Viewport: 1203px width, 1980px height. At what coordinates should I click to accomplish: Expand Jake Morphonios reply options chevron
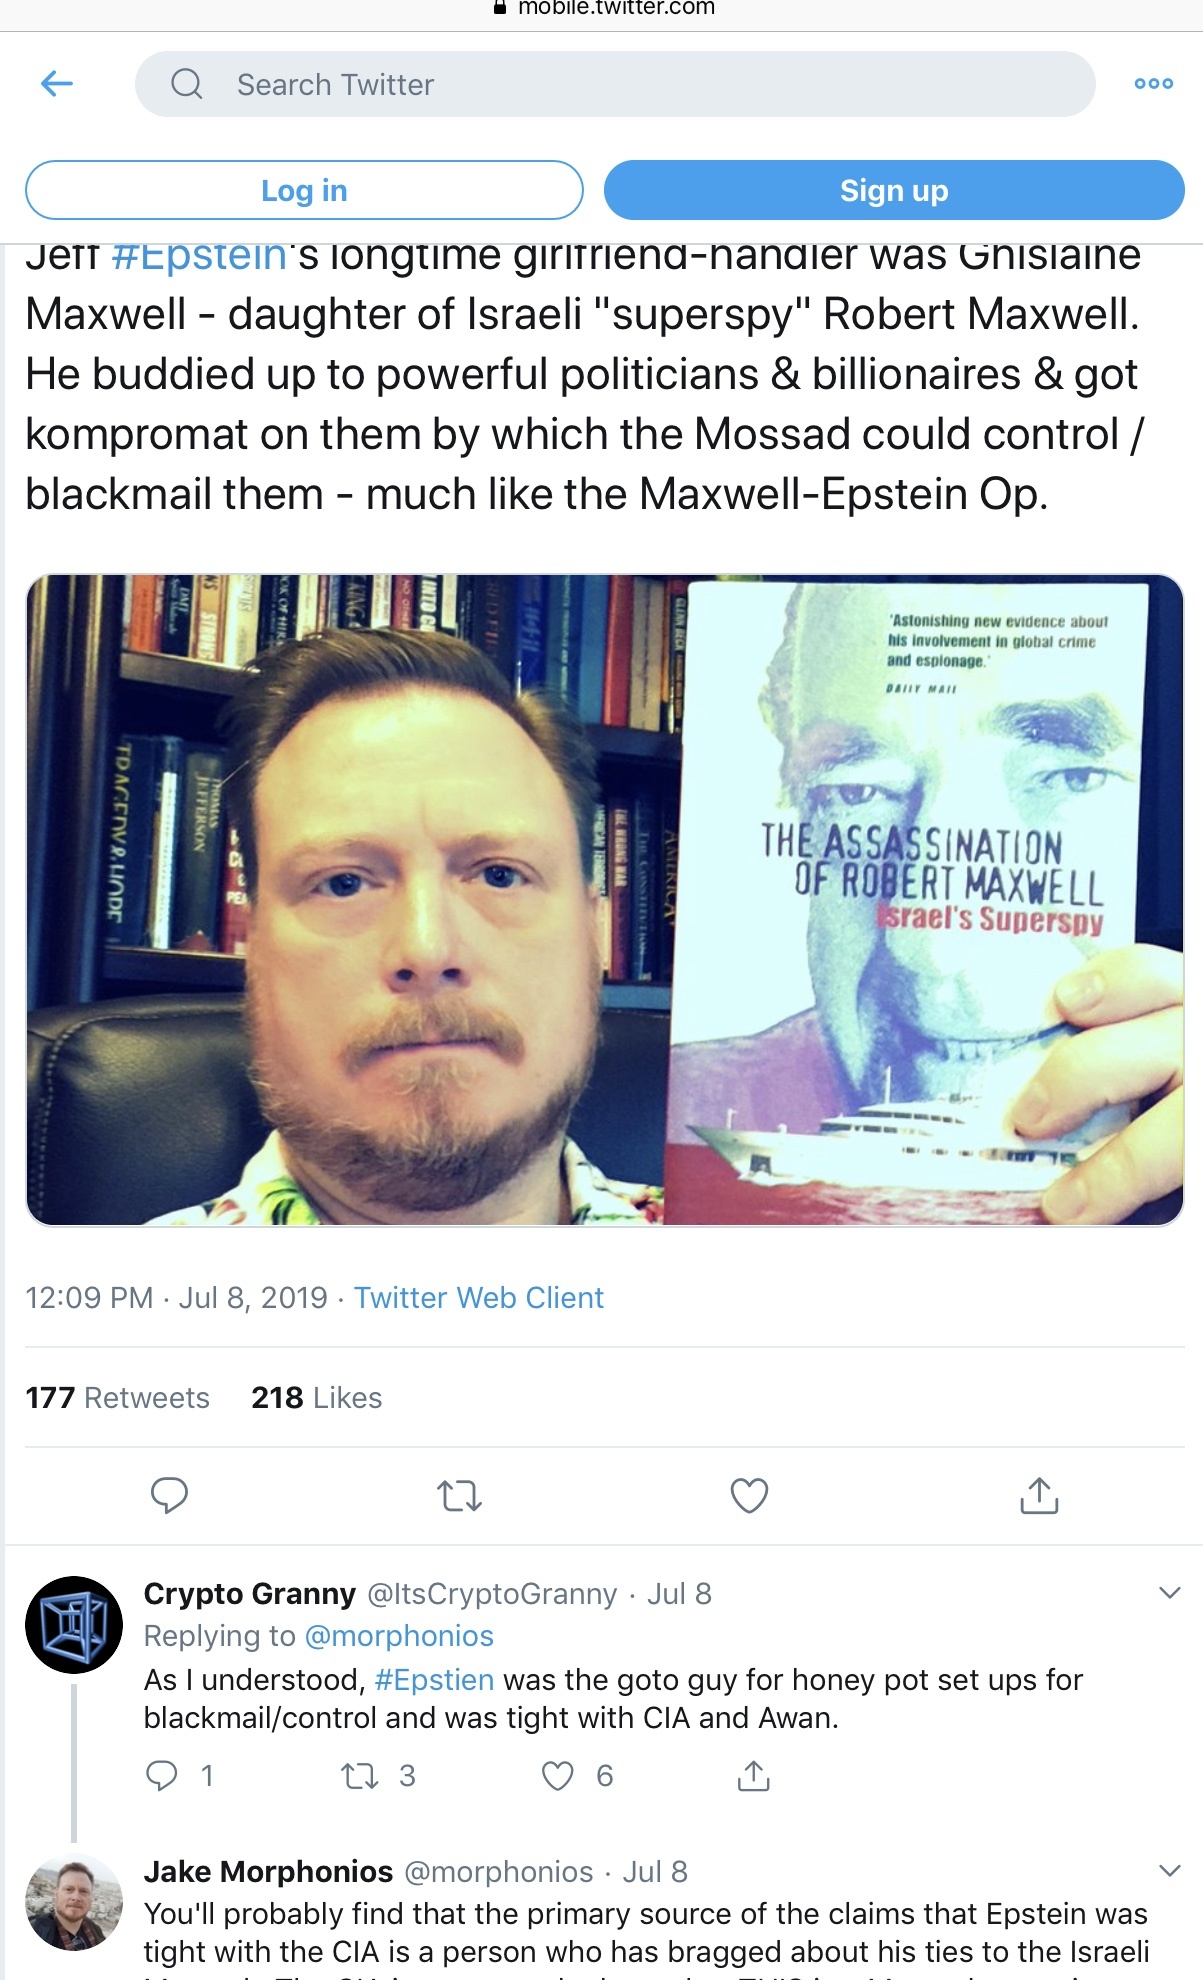(1169, 1871)
